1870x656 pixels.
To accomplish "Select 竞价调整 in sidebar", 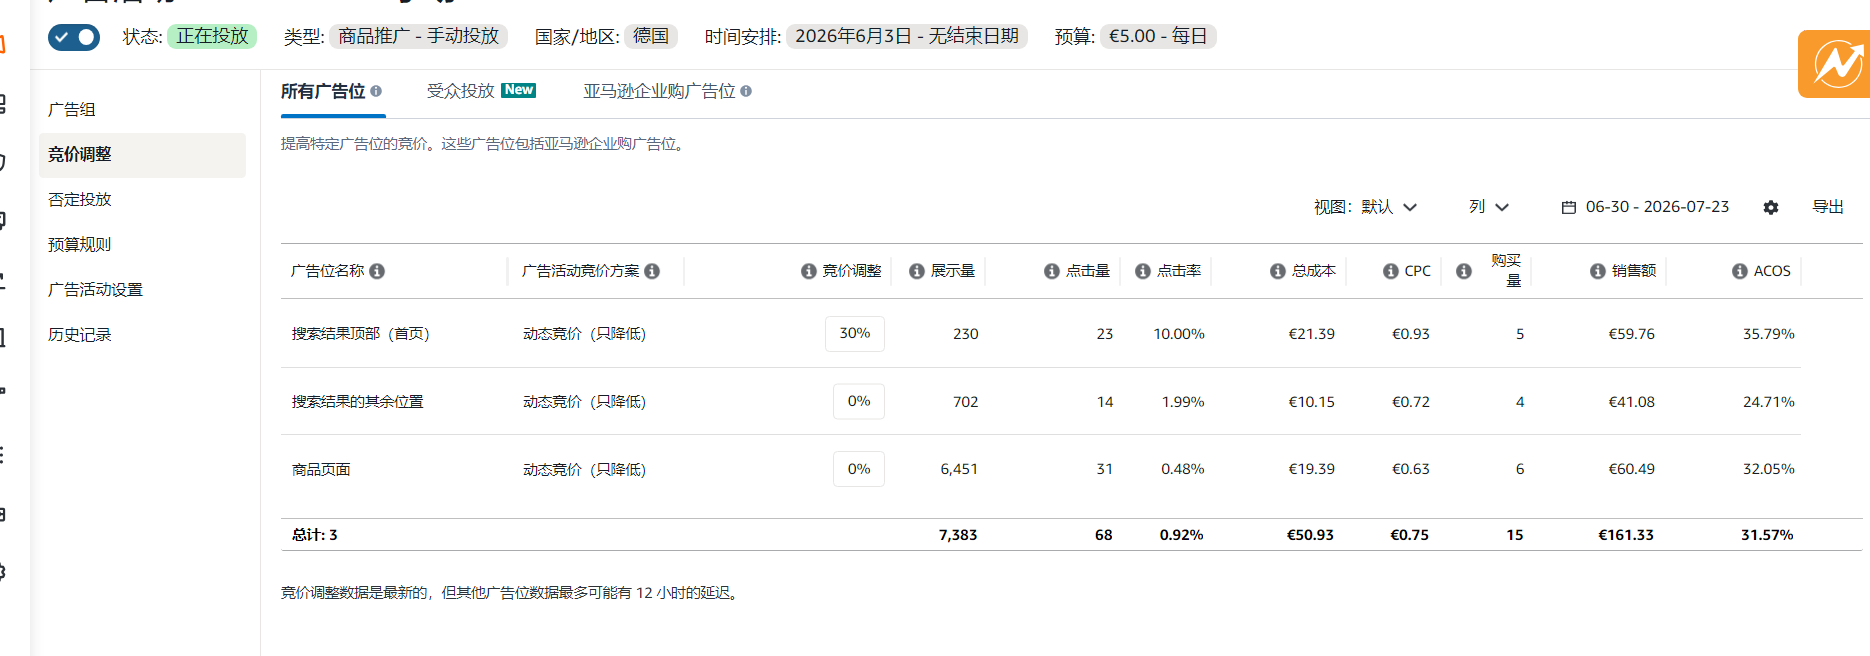I will click(142, 155).
